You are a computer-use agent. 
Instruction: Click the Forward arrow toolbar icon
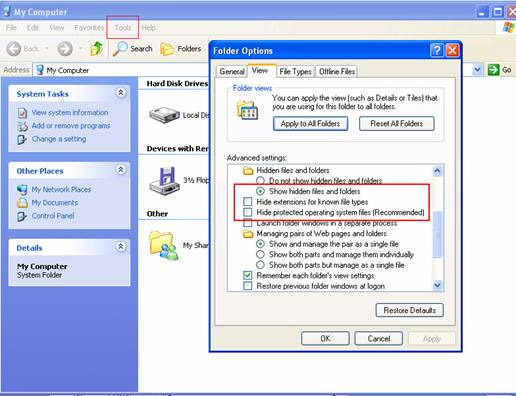pyautogui.click(x=65, y=49)
